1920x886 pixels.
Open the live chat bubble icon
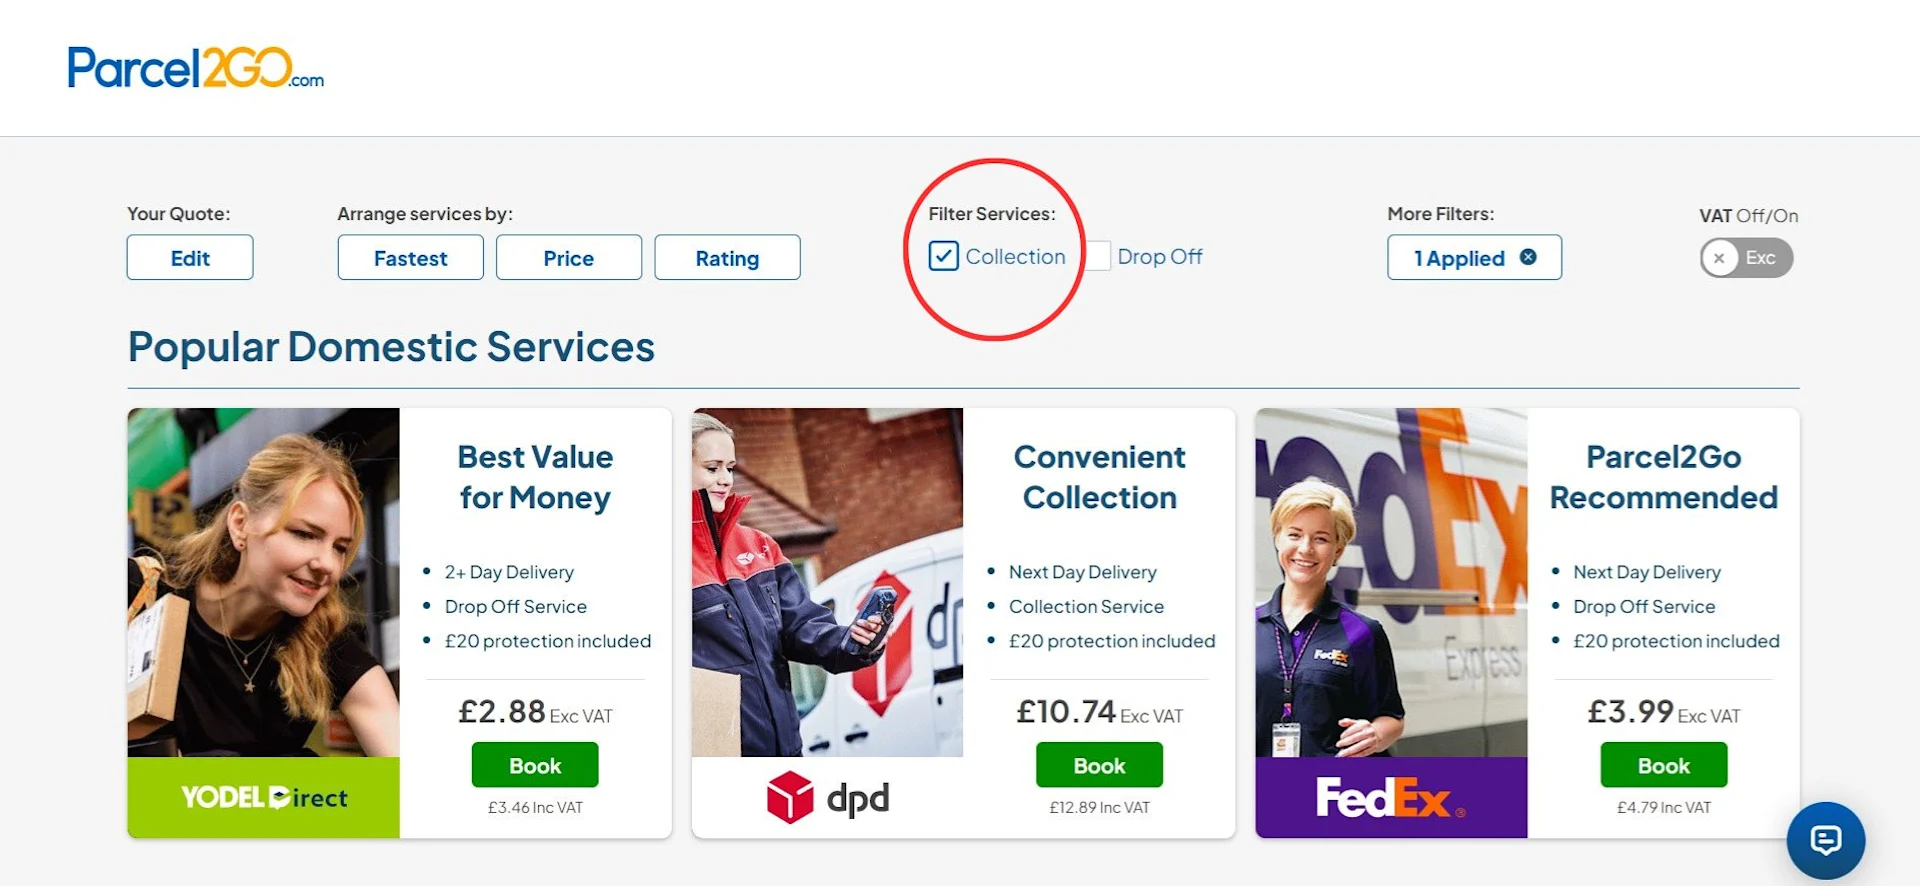1825,840
